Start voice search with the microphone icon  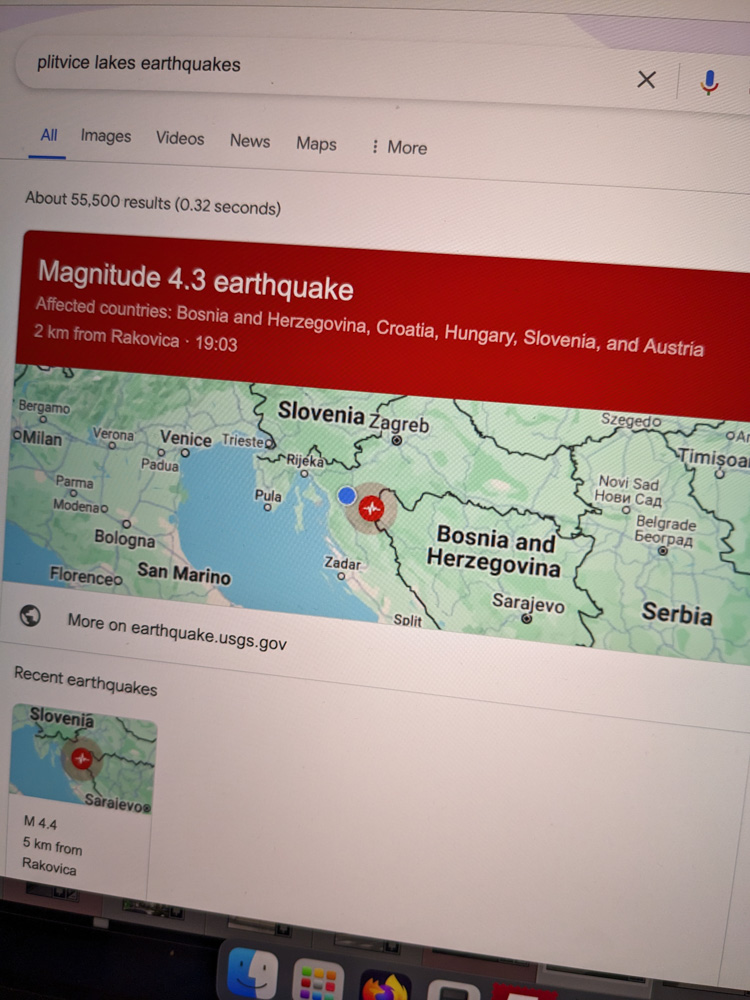coord(709,83)
